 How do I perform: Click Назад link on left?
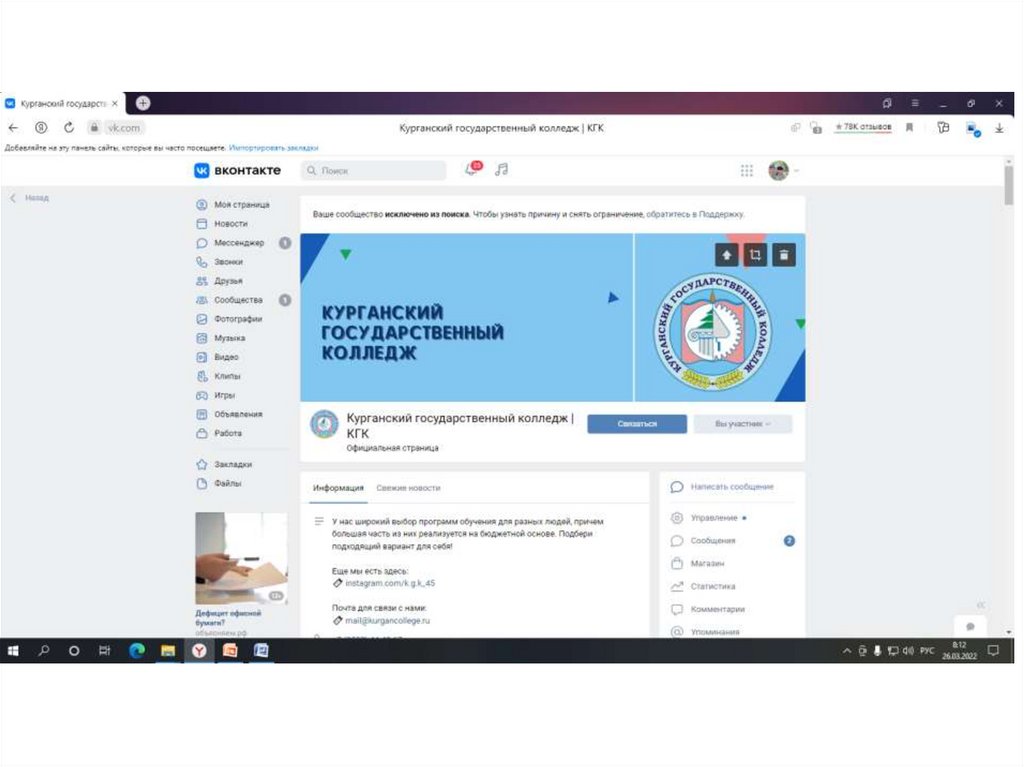(x=29, y=198)
